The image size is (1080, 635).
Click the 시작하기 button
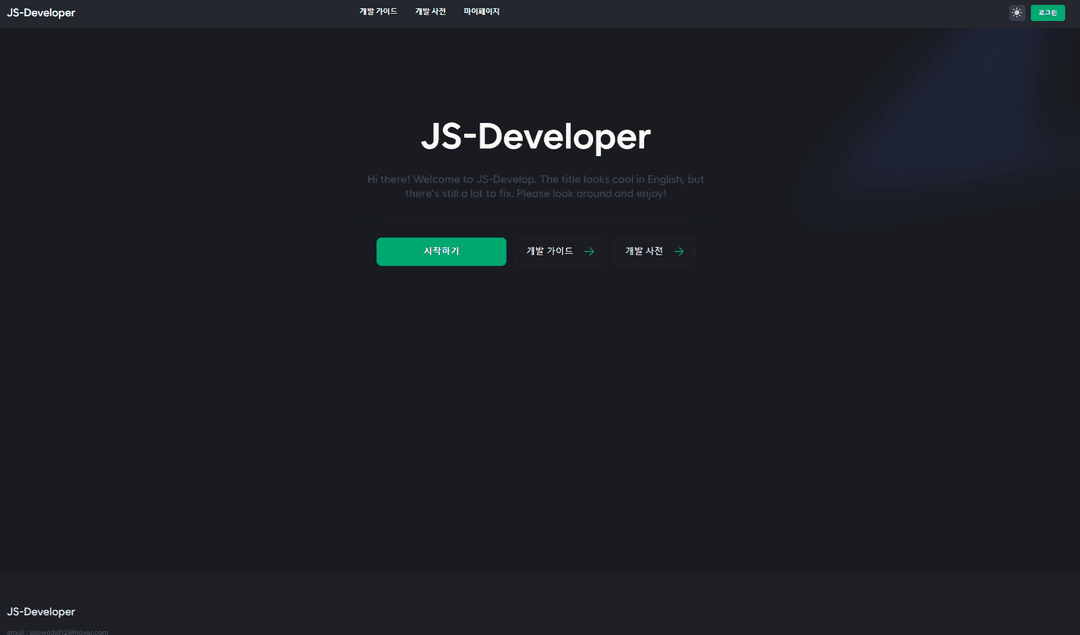click(x=441, y=251)
